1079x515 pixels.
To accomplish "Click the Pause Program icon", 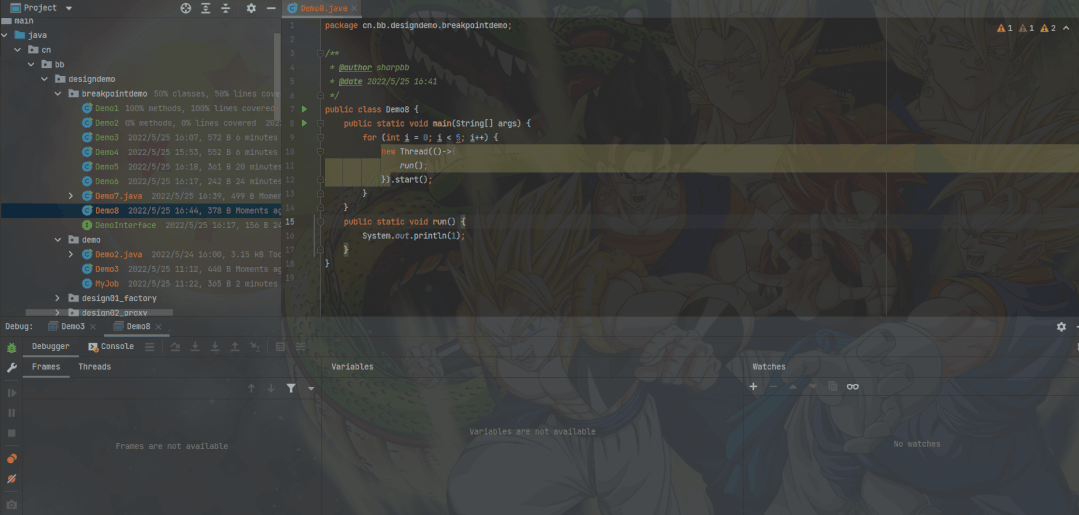I will 11,413.
